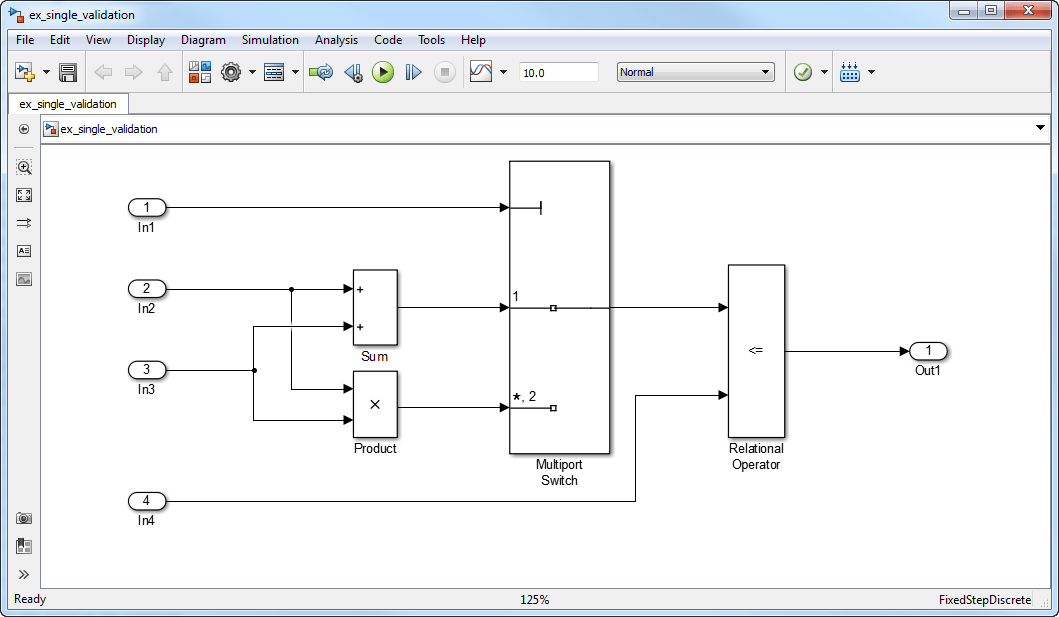
Task: Open the Edit menu
Action: [60, 40]
